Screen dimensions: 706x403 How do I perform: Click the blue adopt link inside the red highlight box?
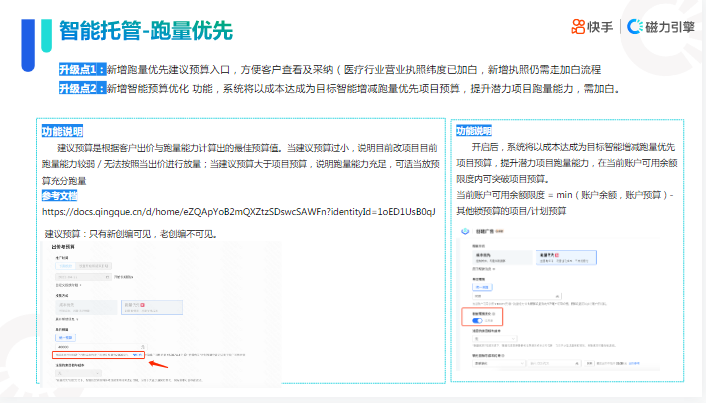click(x=137, y=355)
